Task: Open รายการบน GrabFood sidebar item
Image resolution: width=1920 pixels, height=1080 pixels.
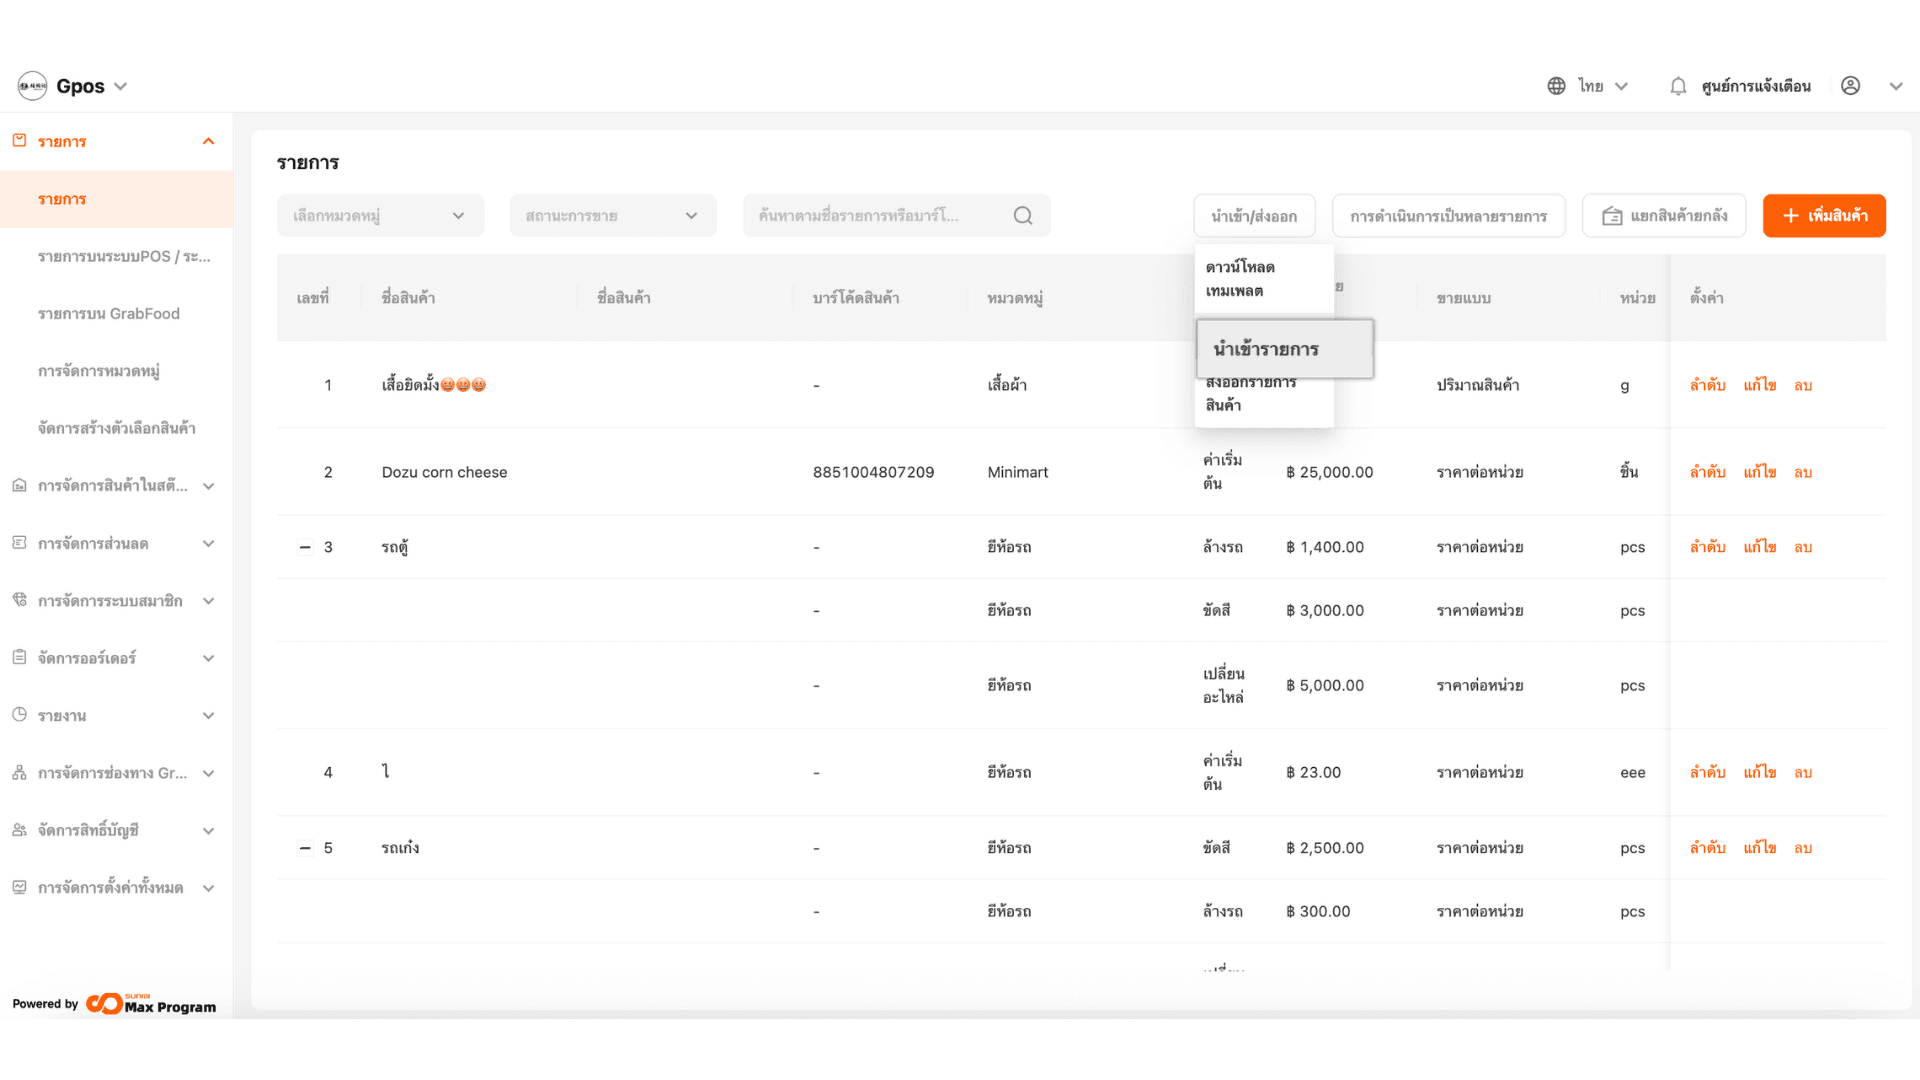Action: click(x=109, y=314)
